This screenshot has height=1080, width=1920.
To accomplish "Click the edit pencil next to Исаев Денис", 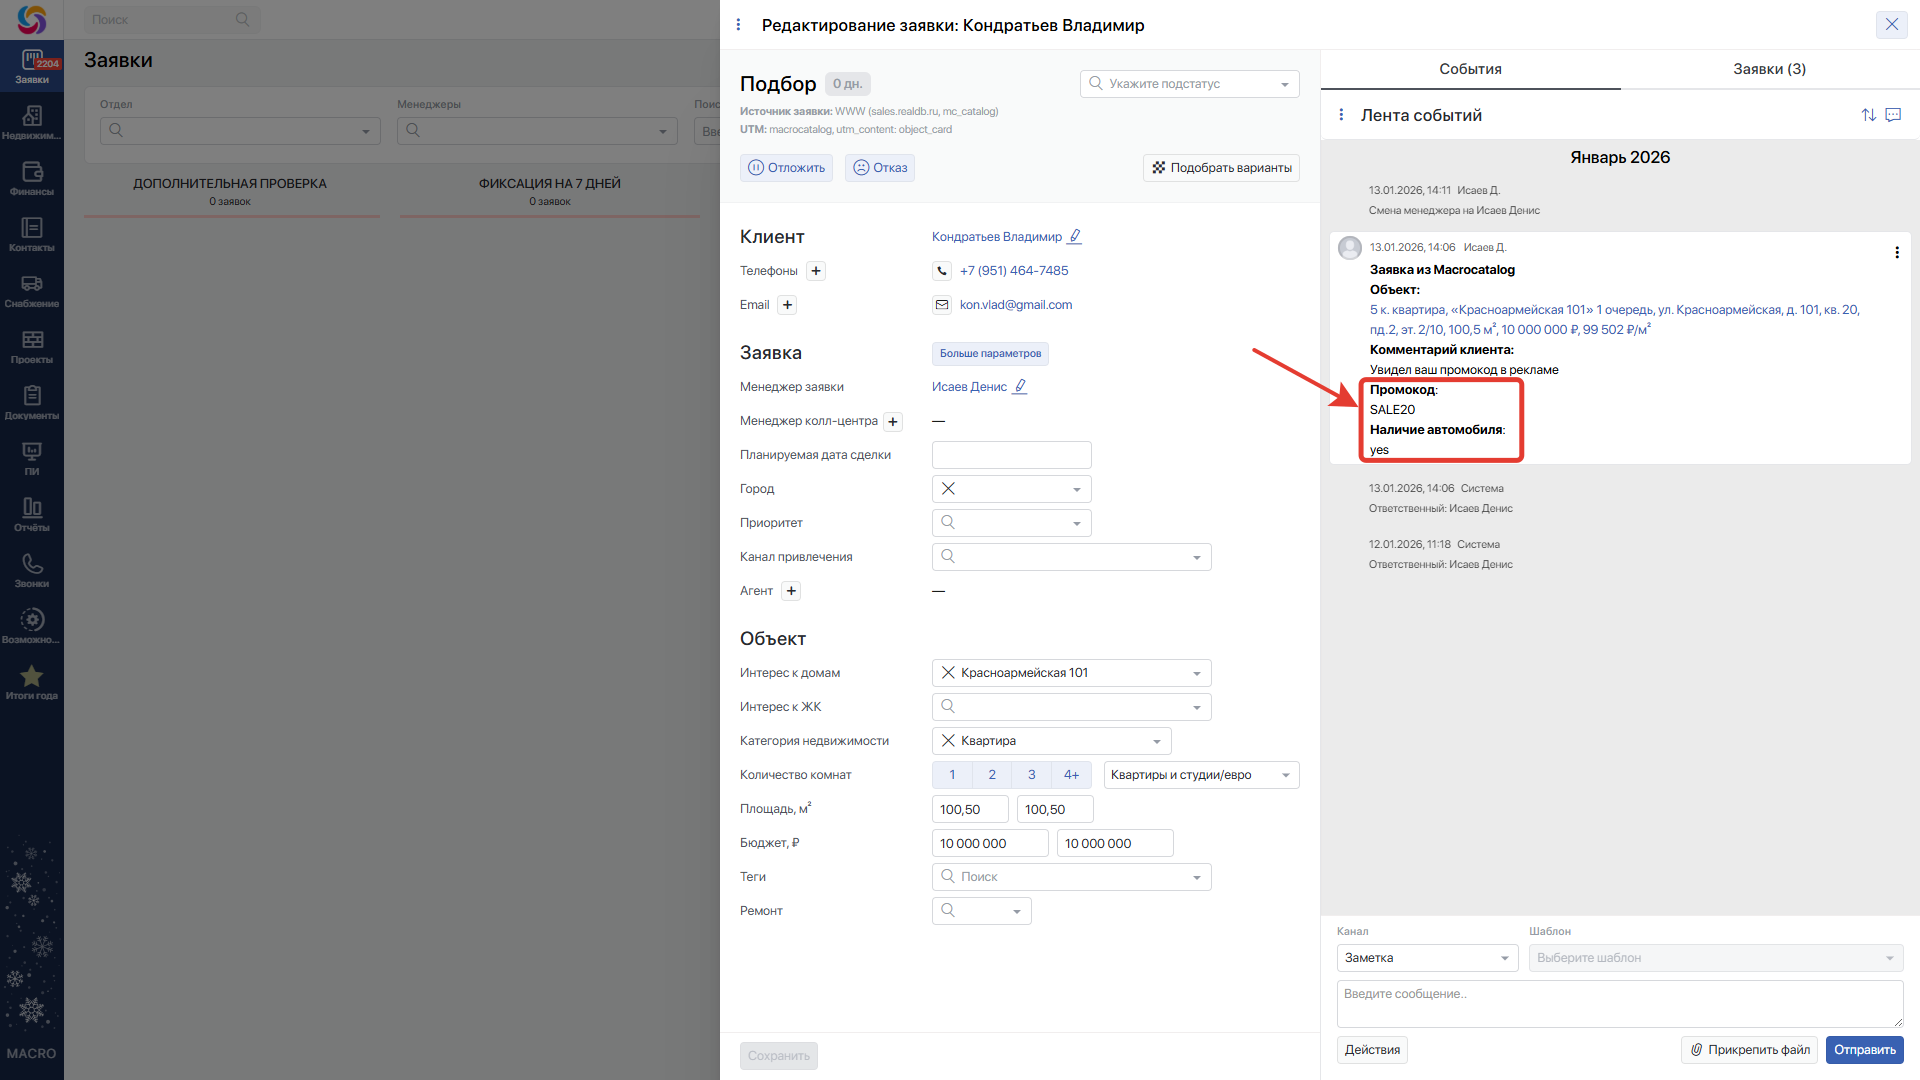I will point(1020,387).
